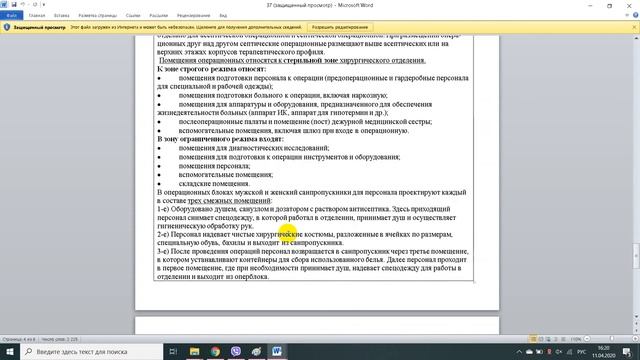Open the Разметка страницы ribbon tab
The image size is (640, 360).
click(x=98, y=16)
